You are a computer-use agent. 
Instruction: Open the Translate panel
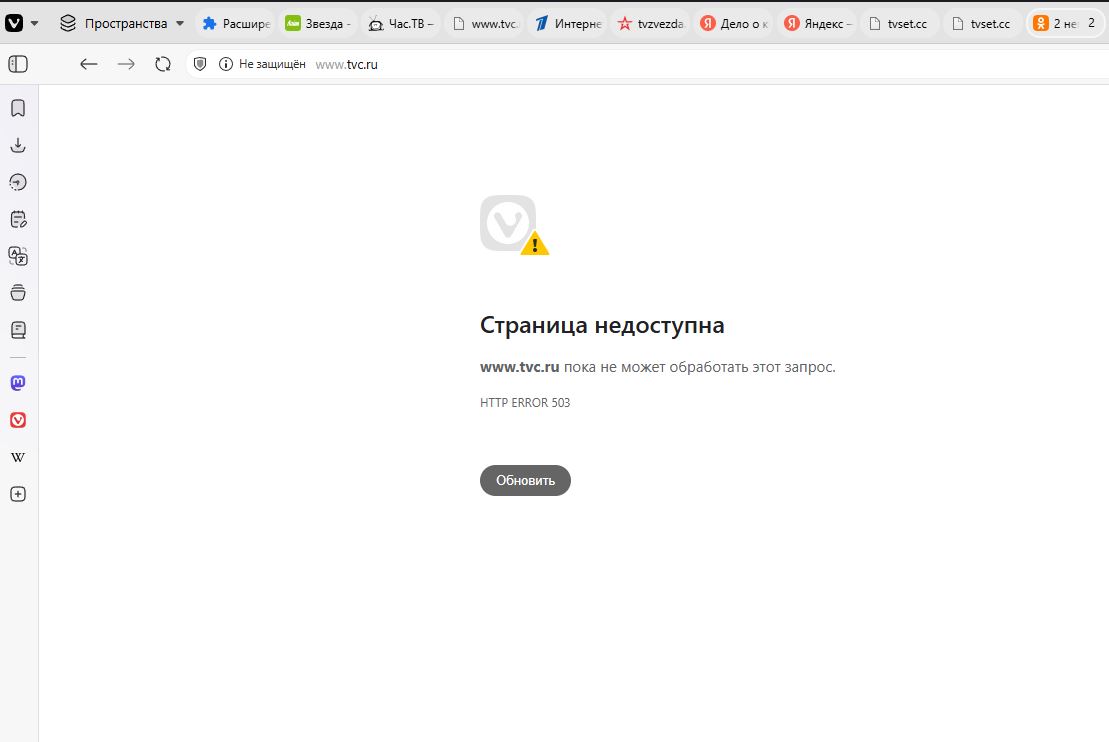18,256
